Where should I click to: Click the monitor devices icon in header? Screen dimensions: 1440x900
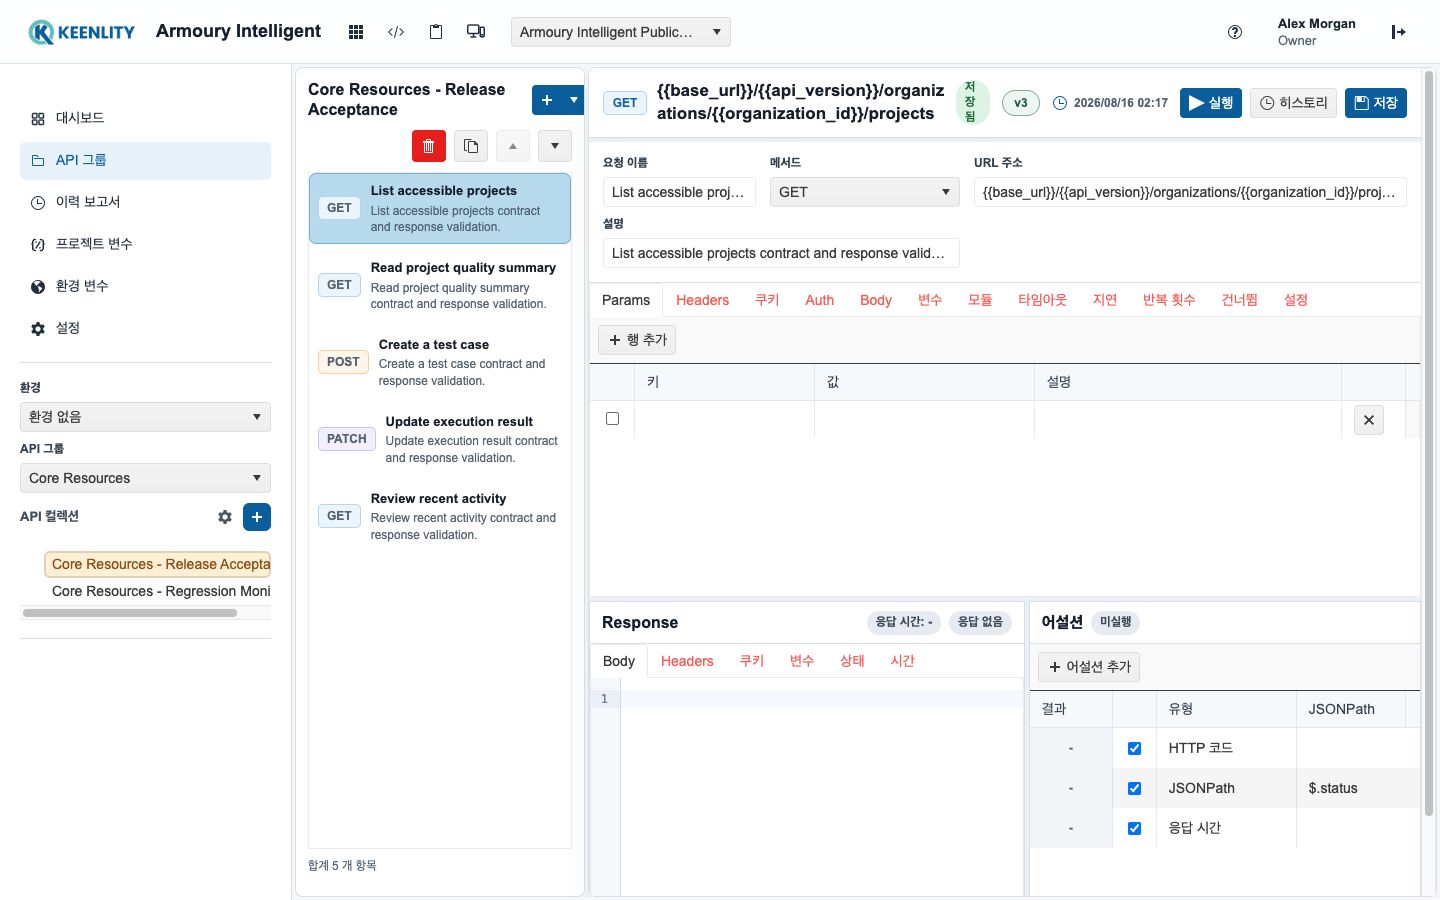point(476,32)
